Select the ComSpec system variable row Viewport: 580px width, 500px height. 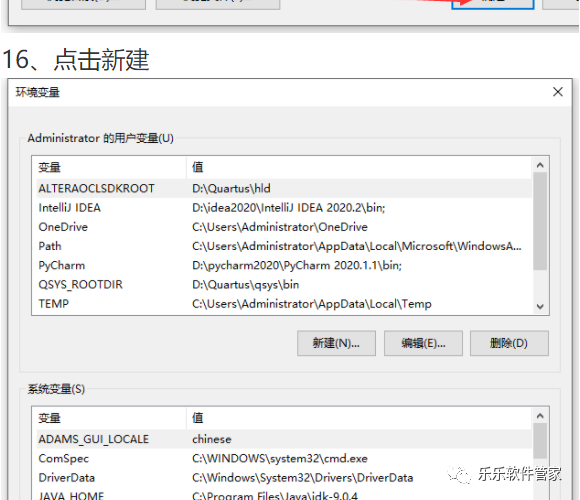(284, 459)
